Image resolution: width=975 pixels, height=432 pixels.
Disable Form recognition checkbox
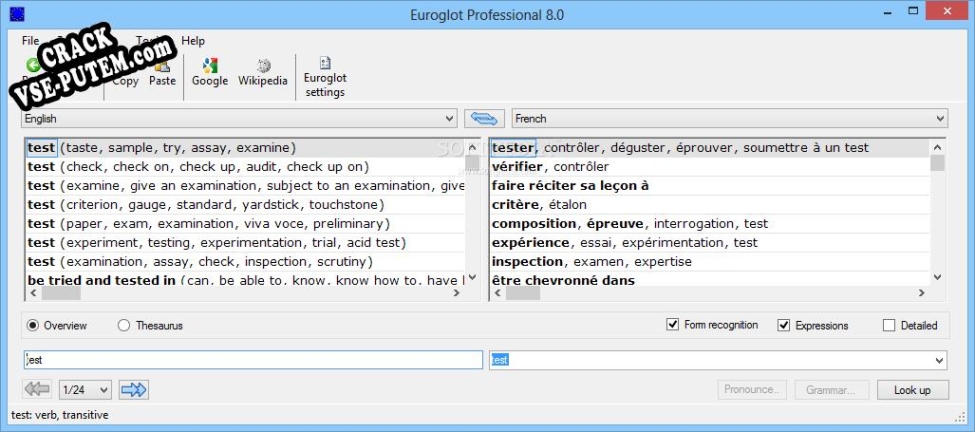(x=673, y=325)
